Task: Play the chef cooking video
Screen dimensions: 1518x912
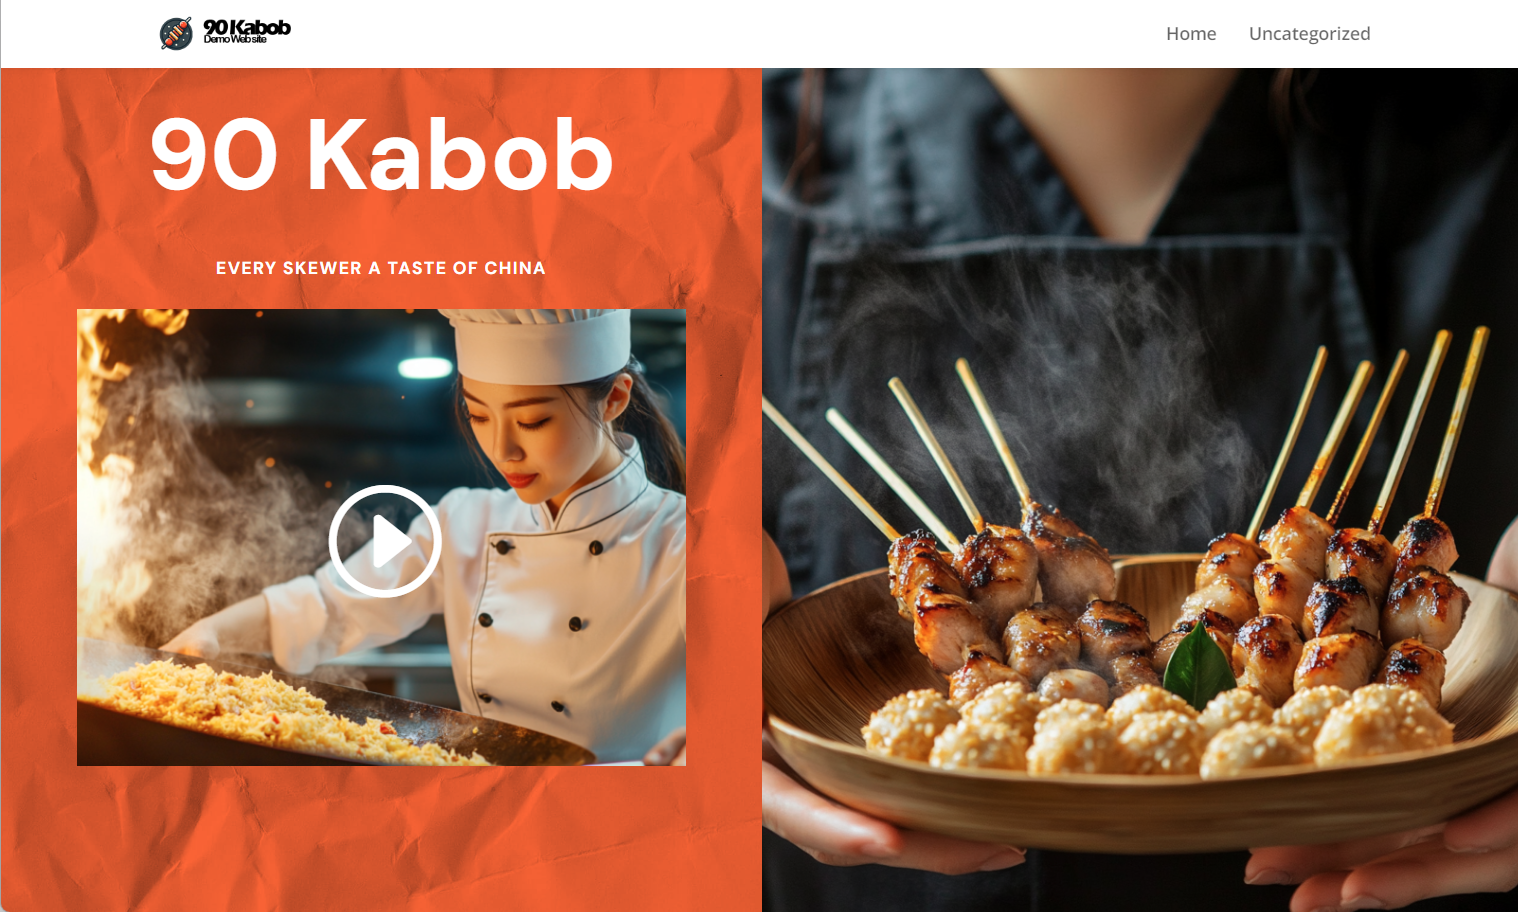Action: pyautogui.click(x=385, y=541)
